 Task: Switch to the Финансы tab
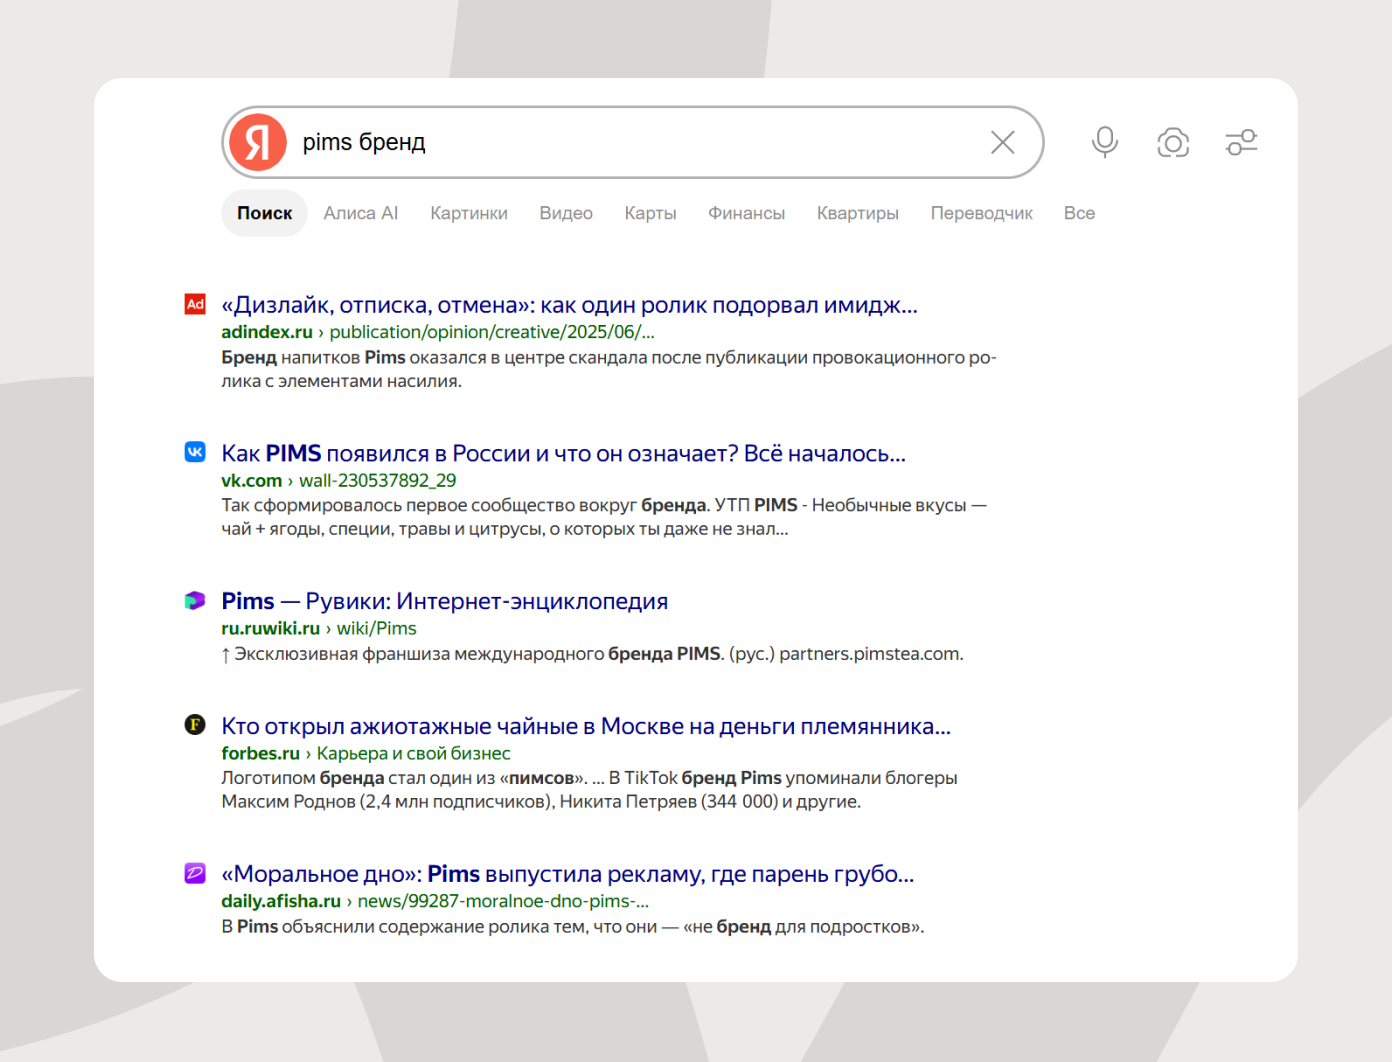(746, 213)
